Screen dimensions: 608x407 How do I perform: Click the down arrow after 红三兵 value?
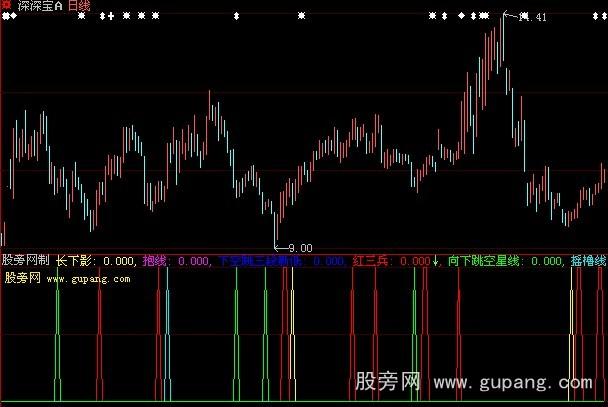[x=436, y=261]
